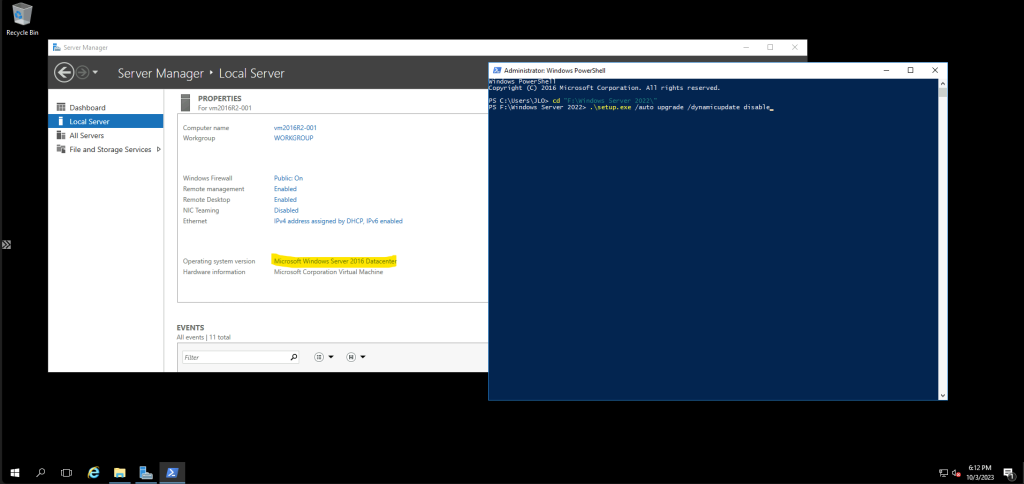Click the server icon beside PROPERTIES
This screenshot has height=484, width=1024.
[x=186, y=103]
